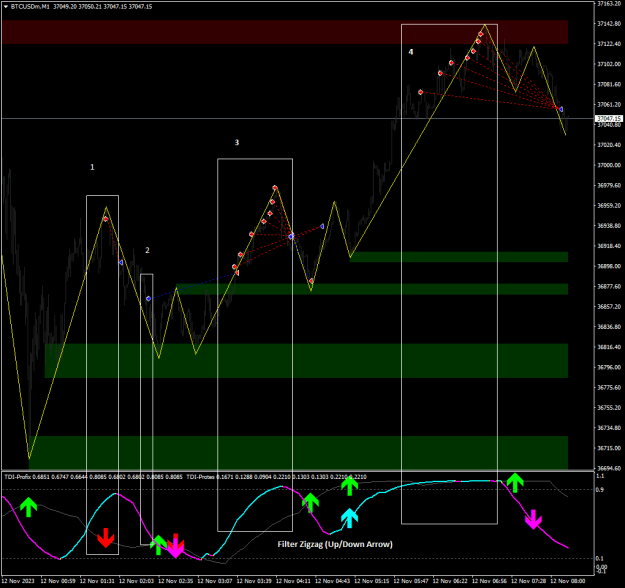625x588 pixels.
Task: Click price axis label 36796.00
Action: [609, 367]
